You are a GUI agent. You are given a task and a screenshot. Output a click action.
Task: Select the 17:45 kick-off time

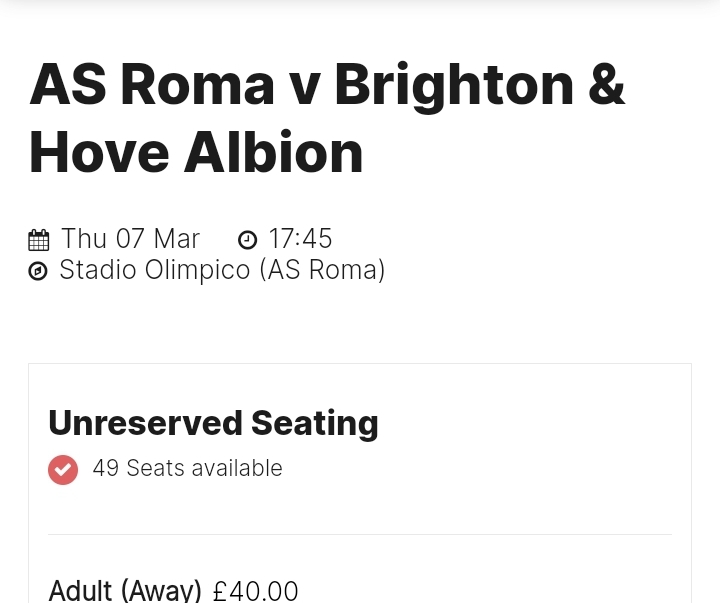(300, 239)
